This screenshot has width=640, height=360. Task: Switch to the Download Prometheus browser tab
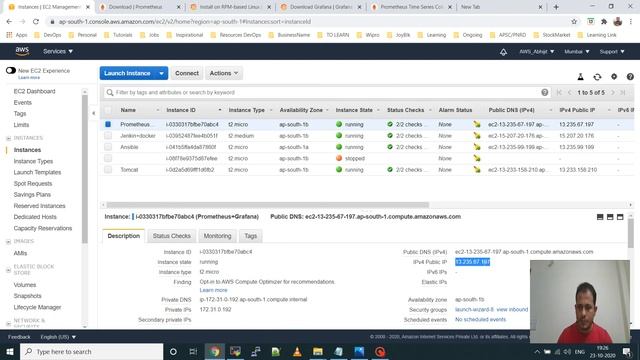pos(140,7)
